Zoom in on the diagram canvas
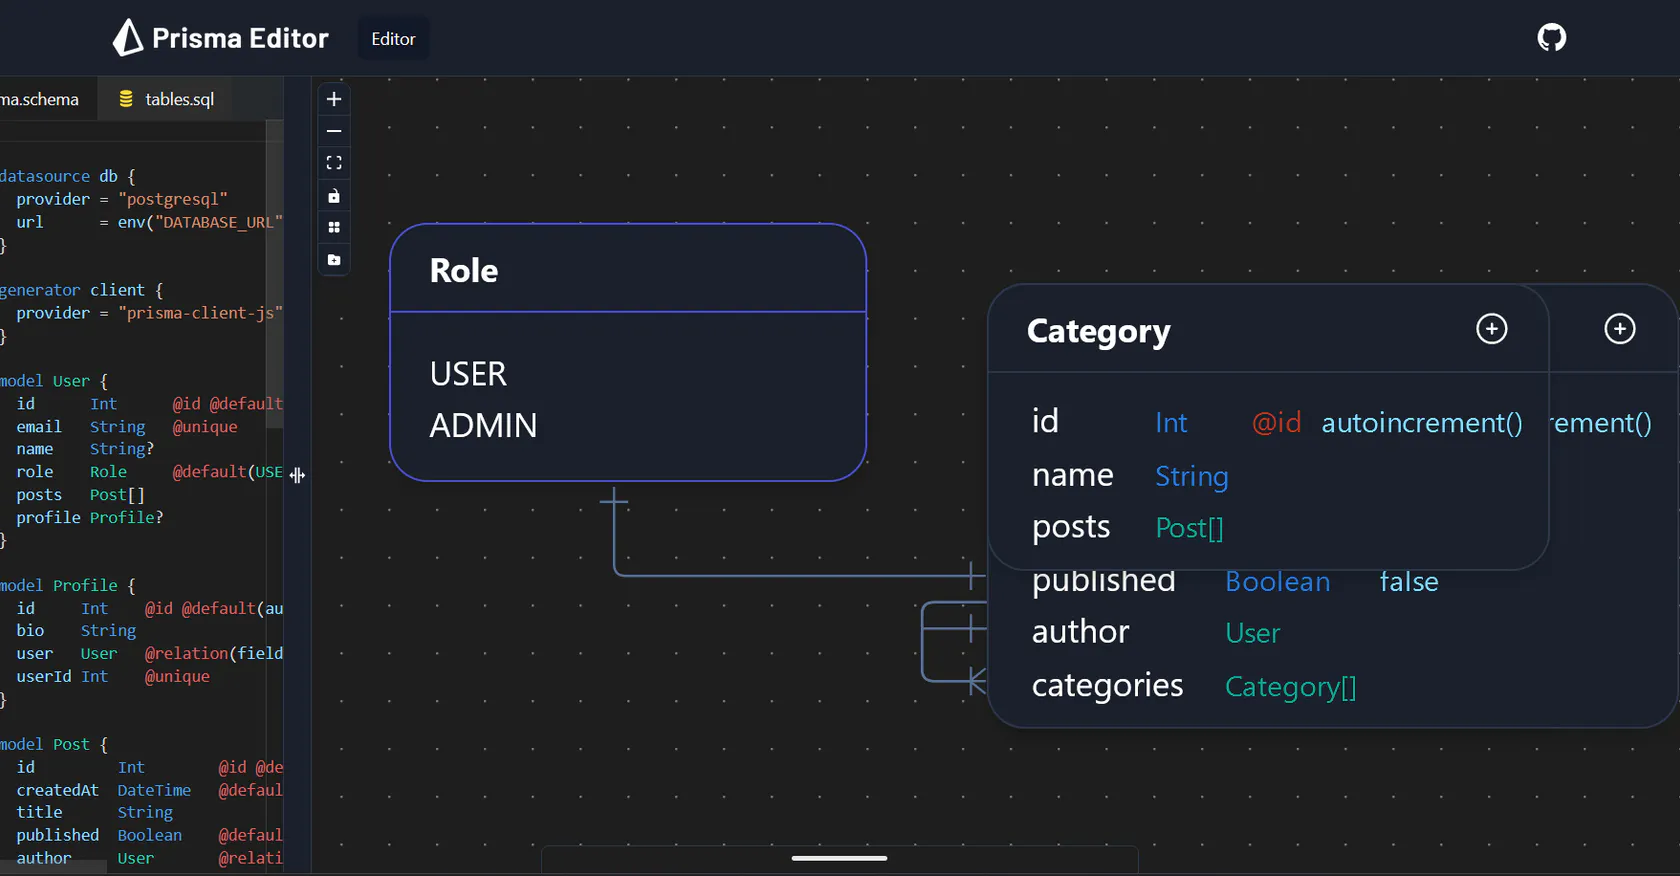The width and height of the screenshot is (1680, 876). pos(334,99)
